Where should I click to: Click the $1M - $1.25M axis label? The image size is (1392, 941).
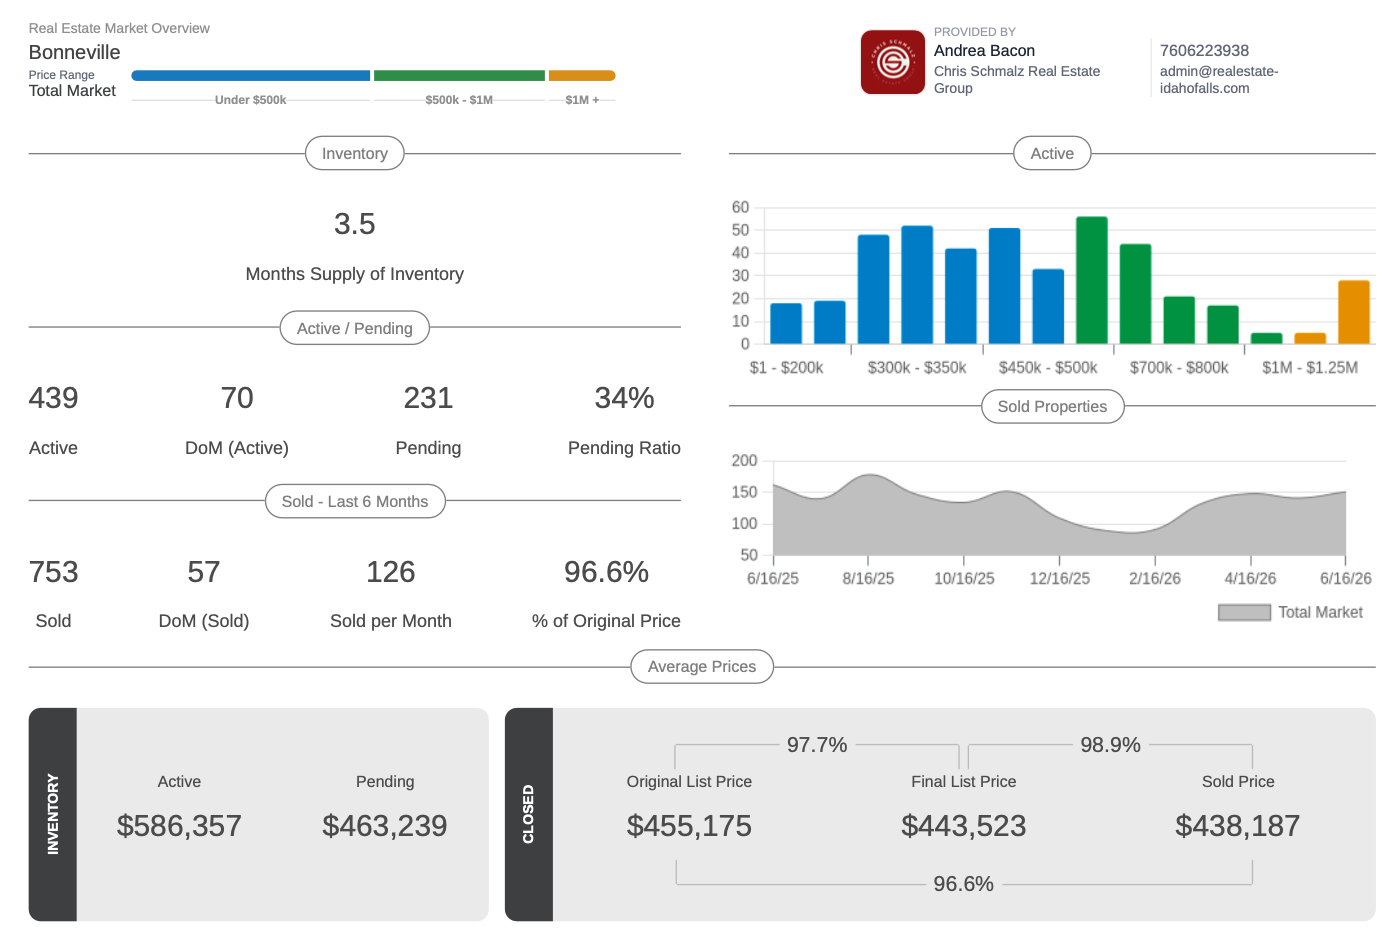(x=1310, y=368)
